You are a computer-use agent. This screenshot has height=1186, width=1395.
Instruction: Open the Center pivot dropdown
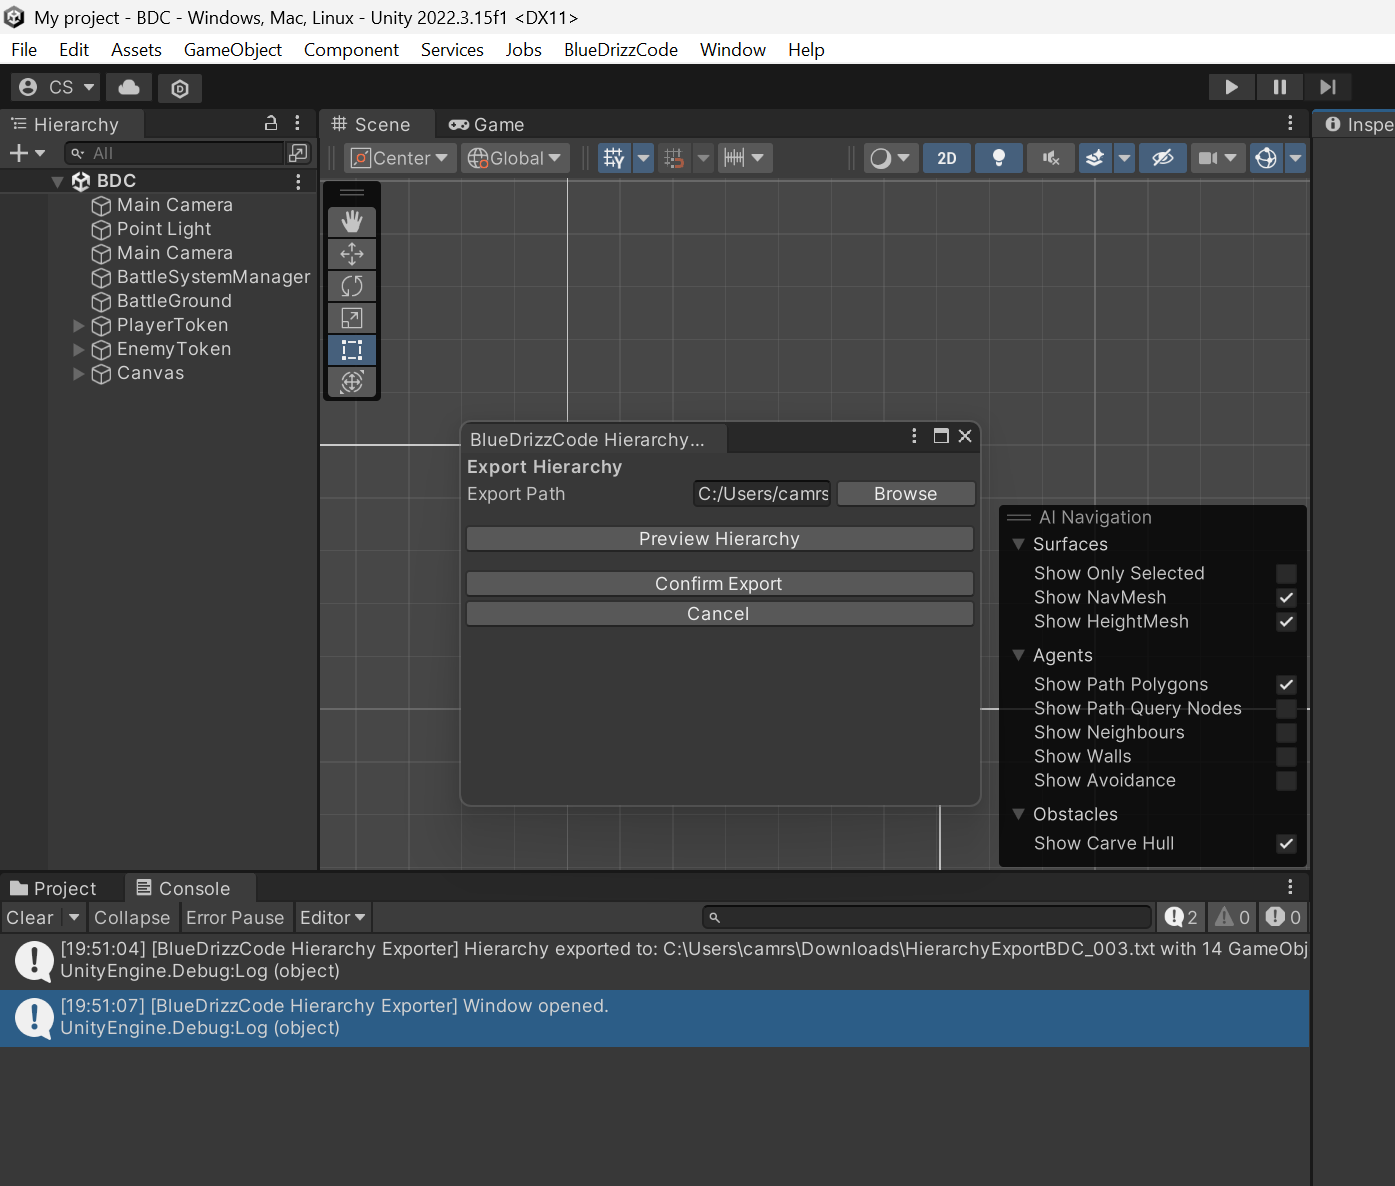[400, 158]
